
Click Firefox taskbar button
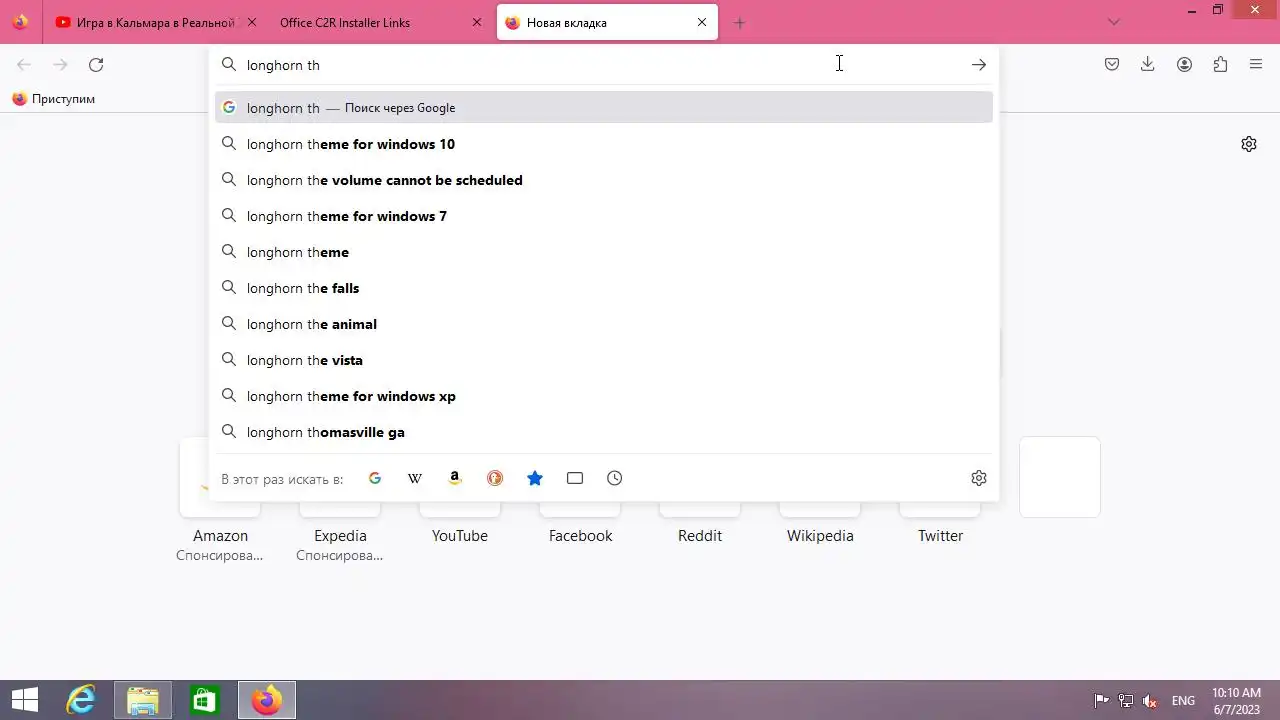click(266, 700)
